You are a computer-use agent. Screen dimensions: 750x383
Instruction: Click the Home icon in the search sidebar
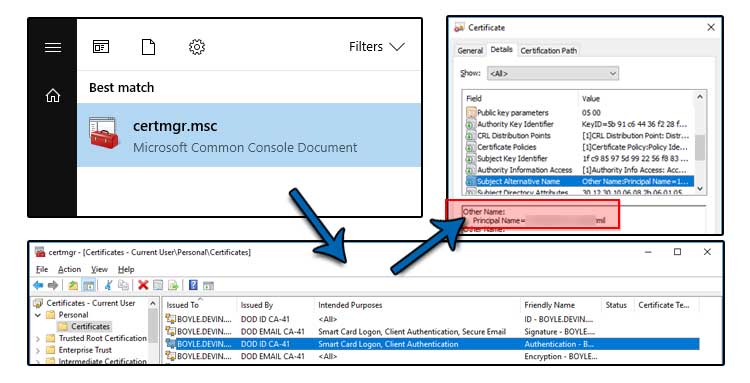point(53,96)
